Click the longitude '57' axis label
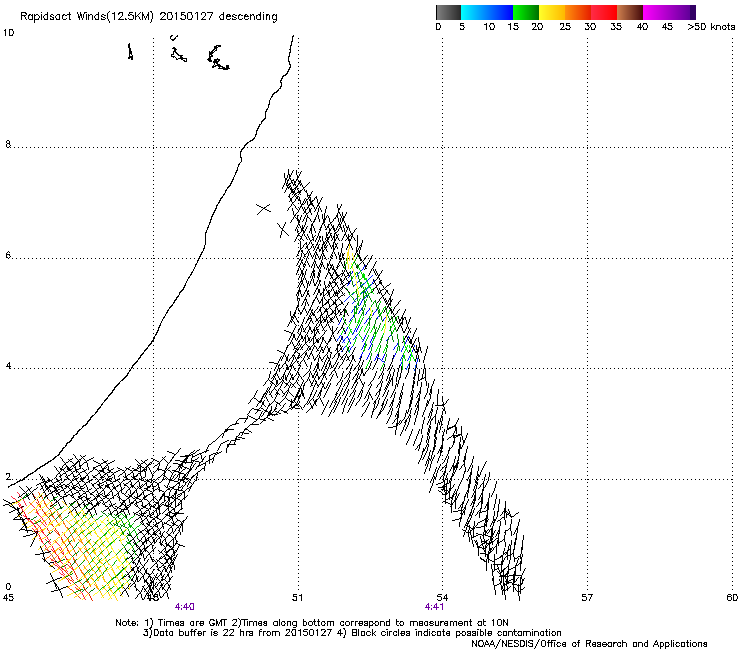 tap(587, 598)
